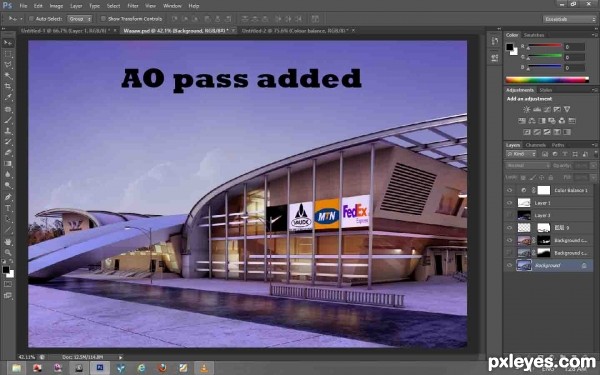
Task: Select the Crop tool
Action: click(x=8, y=87)
